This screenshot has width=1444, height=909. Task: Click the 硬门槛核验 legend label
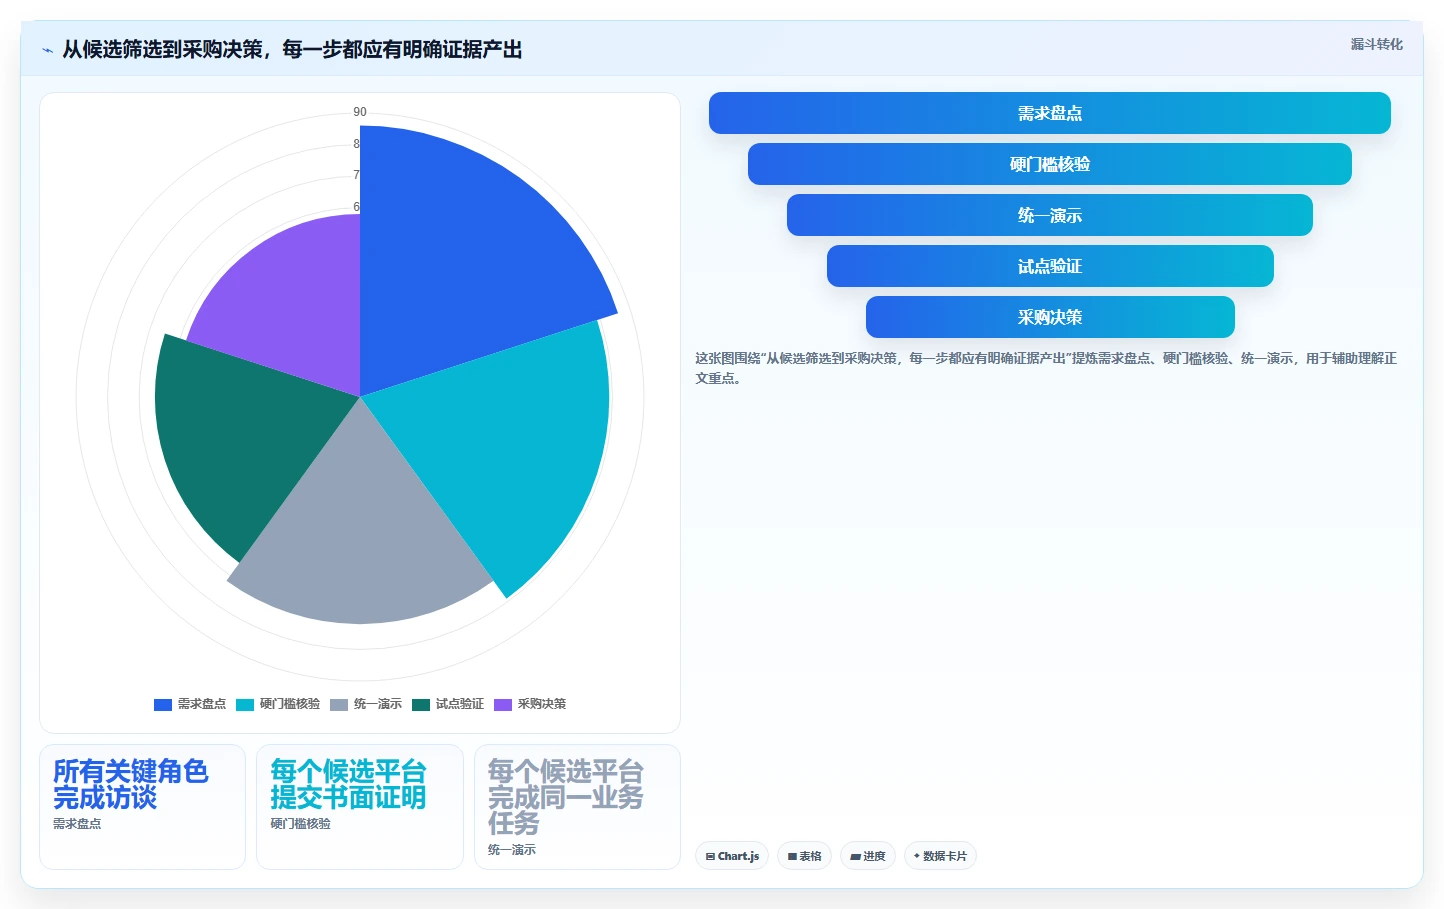click(x=290, y=704)
